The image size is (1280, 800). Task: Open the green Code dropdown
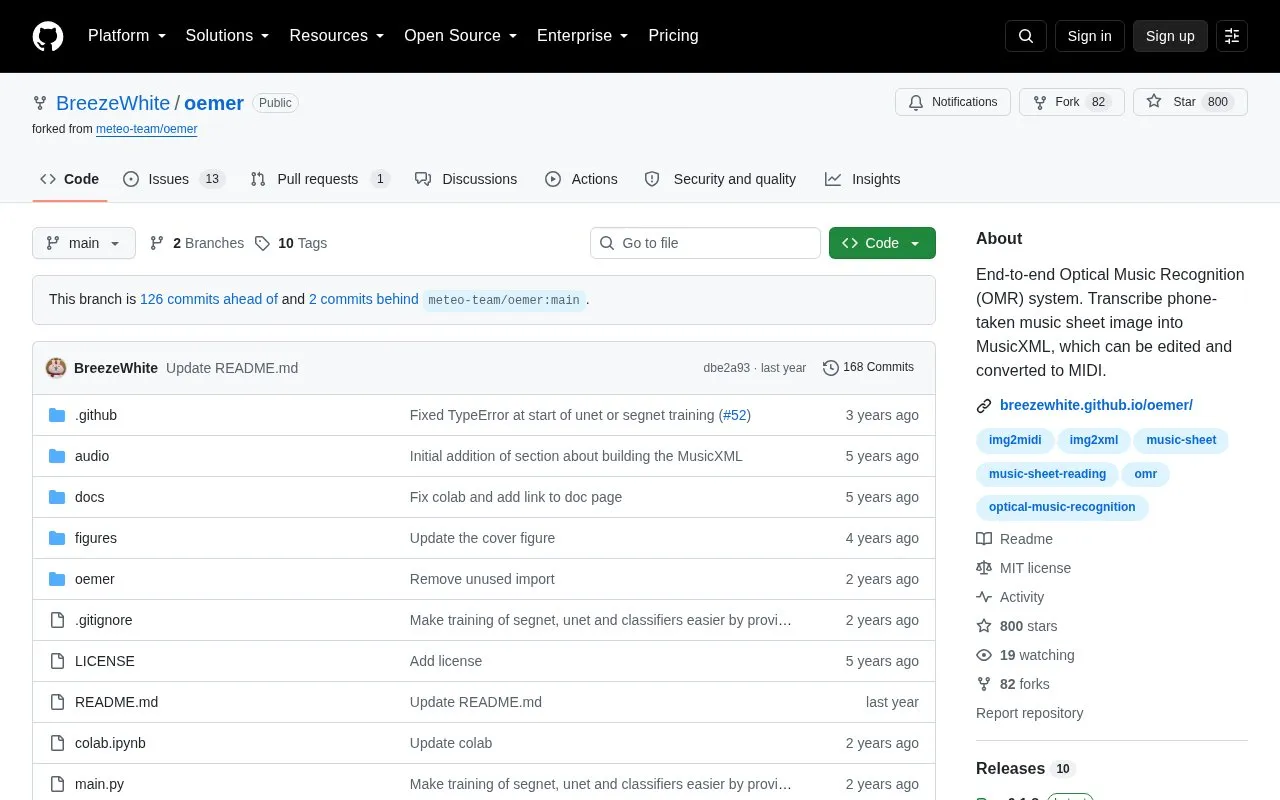(882, 243)
